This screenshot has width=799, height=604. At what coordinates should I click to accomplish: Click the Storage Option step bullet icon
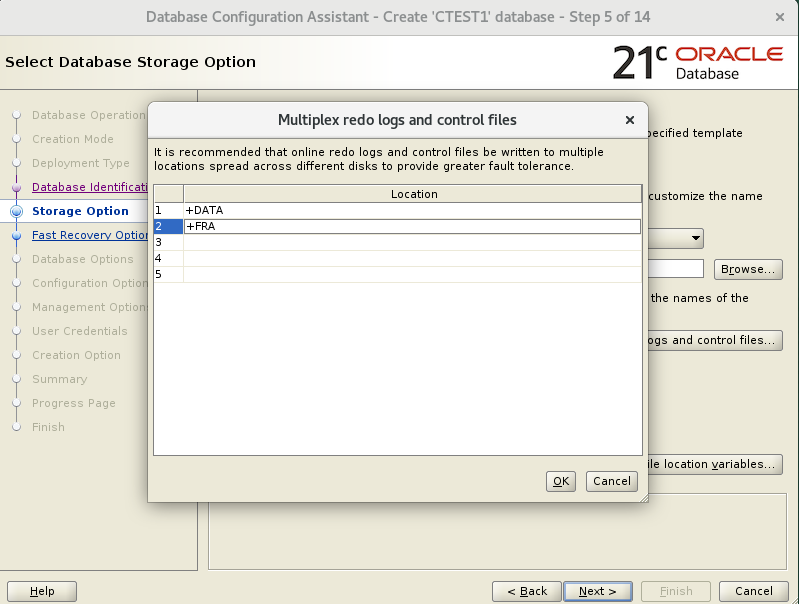[x=16, y=211]
